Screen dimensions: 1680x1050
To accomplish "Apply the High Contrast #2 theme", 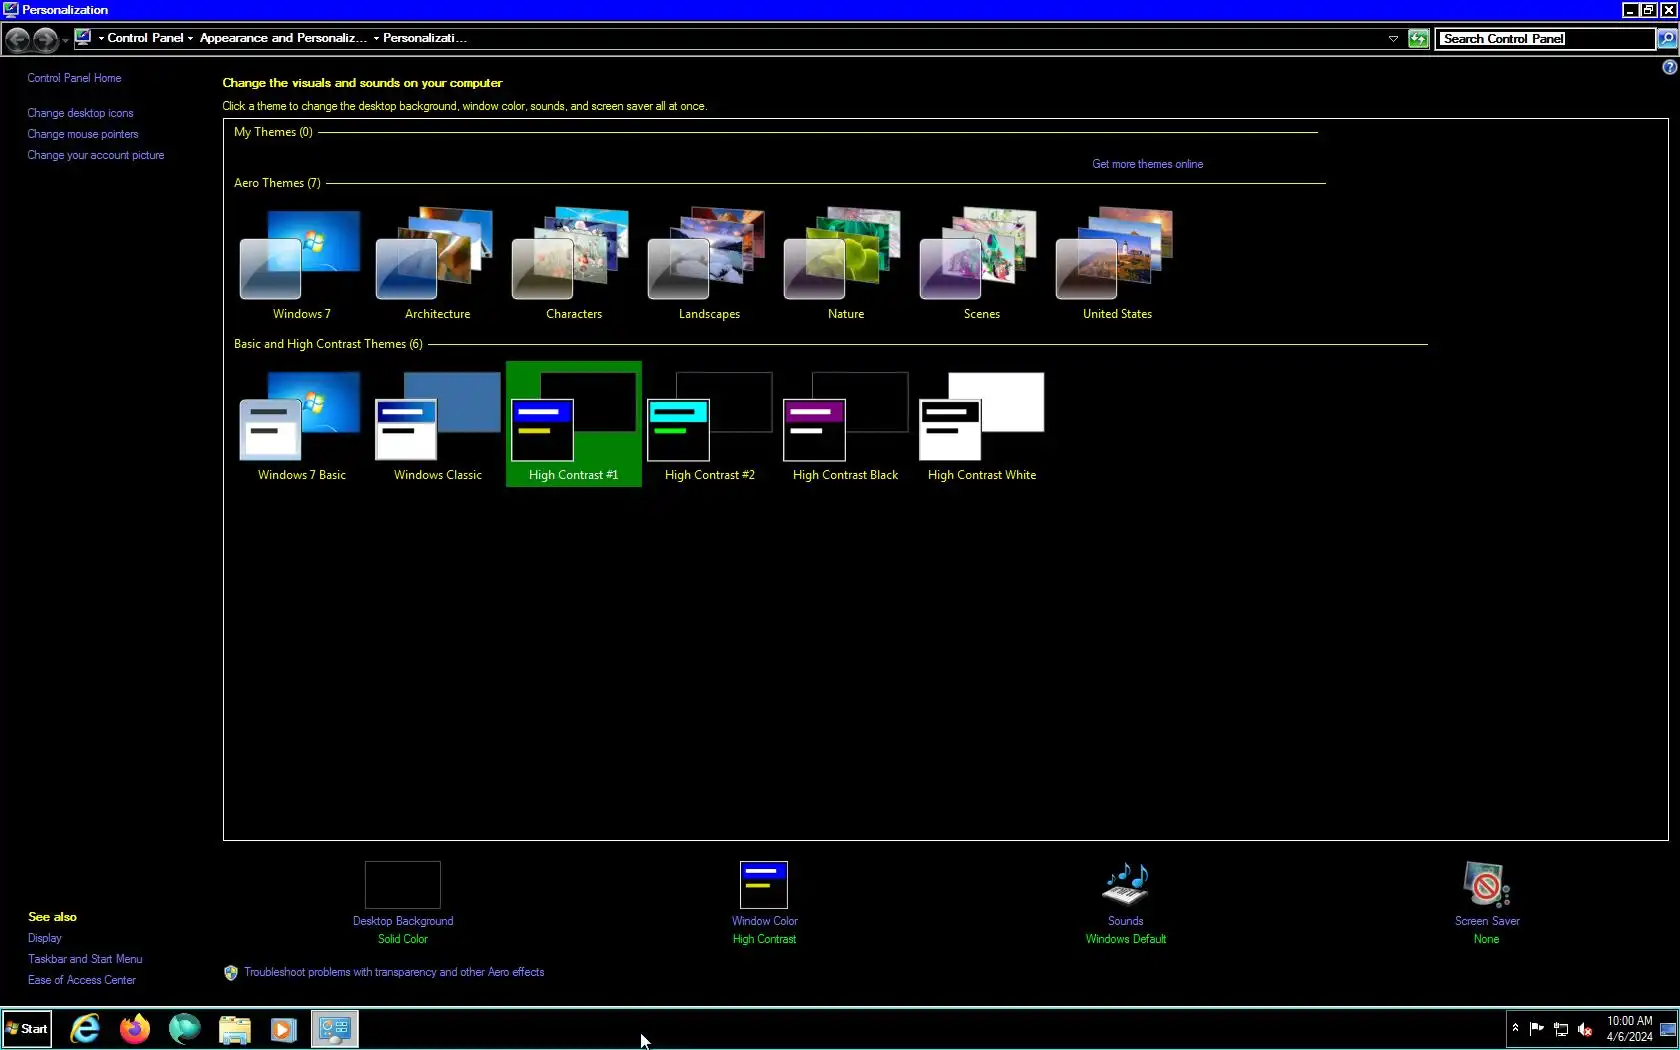I will click(x=709, y=425).
